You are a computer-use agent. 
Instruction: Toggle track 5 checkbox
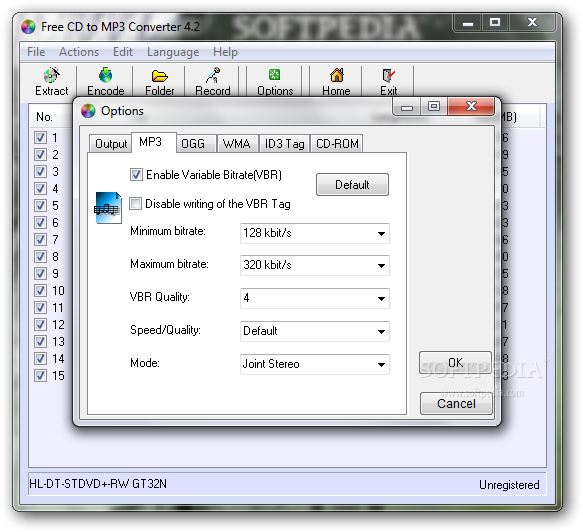[x=41, y=206]
